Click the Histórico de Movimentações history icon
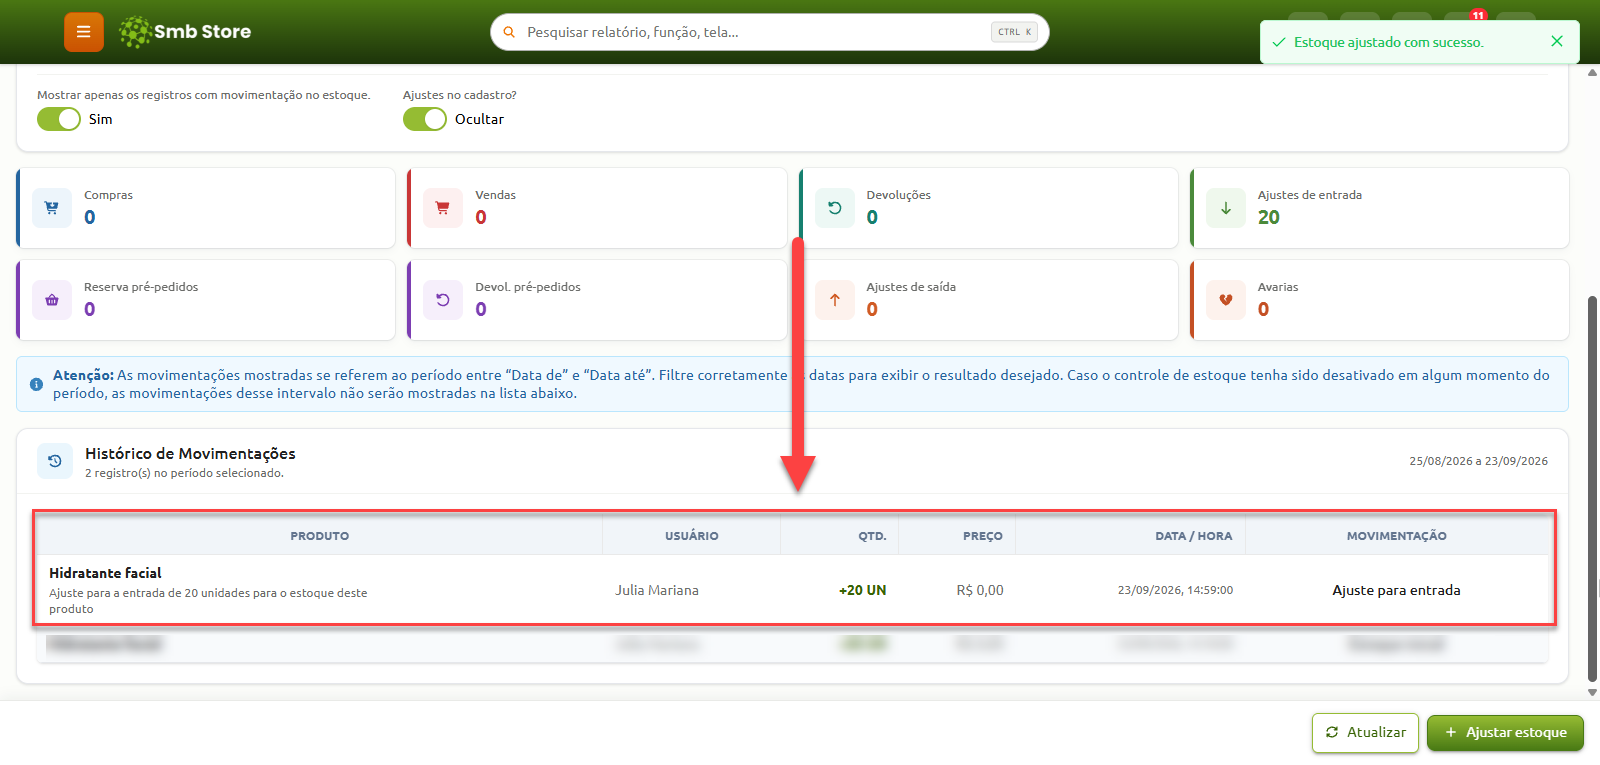1600x765 pixels. click(x=55, y=461)
